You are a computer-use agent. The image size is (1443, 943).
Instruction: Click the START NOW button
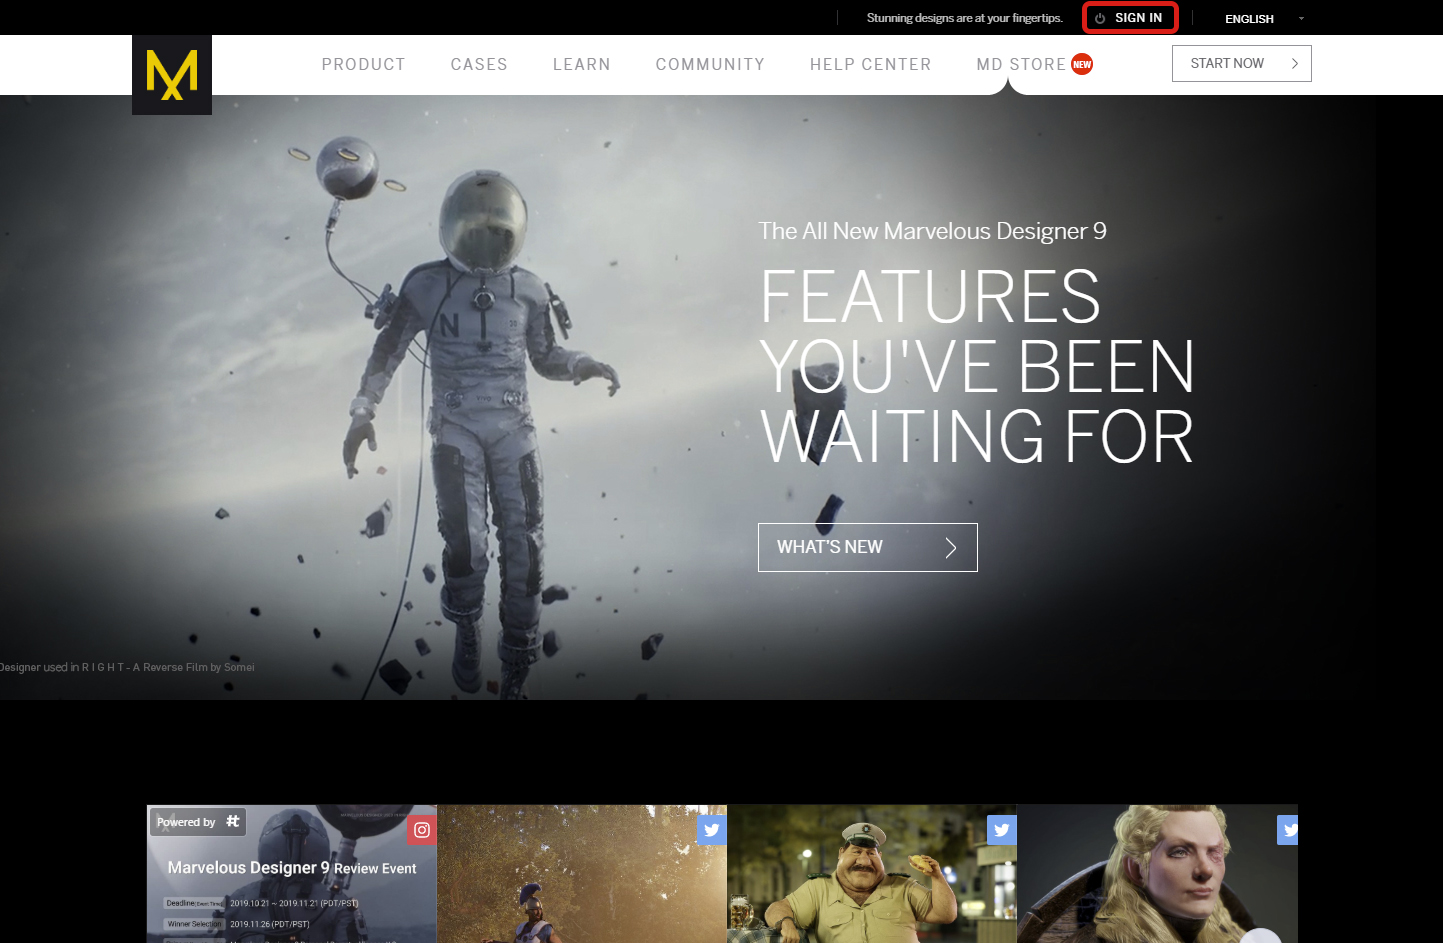pos(1241,63)
